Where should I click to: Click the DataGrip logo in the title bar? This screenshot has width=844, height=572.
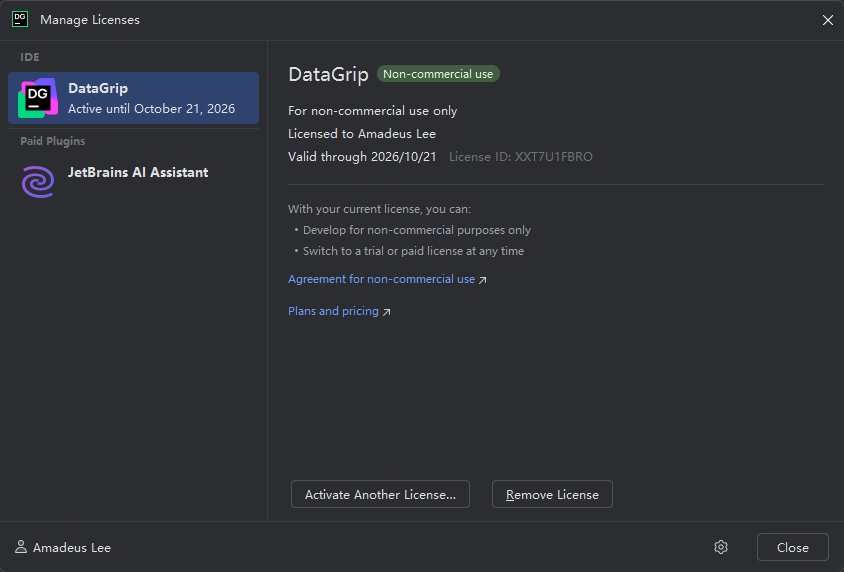20,19
